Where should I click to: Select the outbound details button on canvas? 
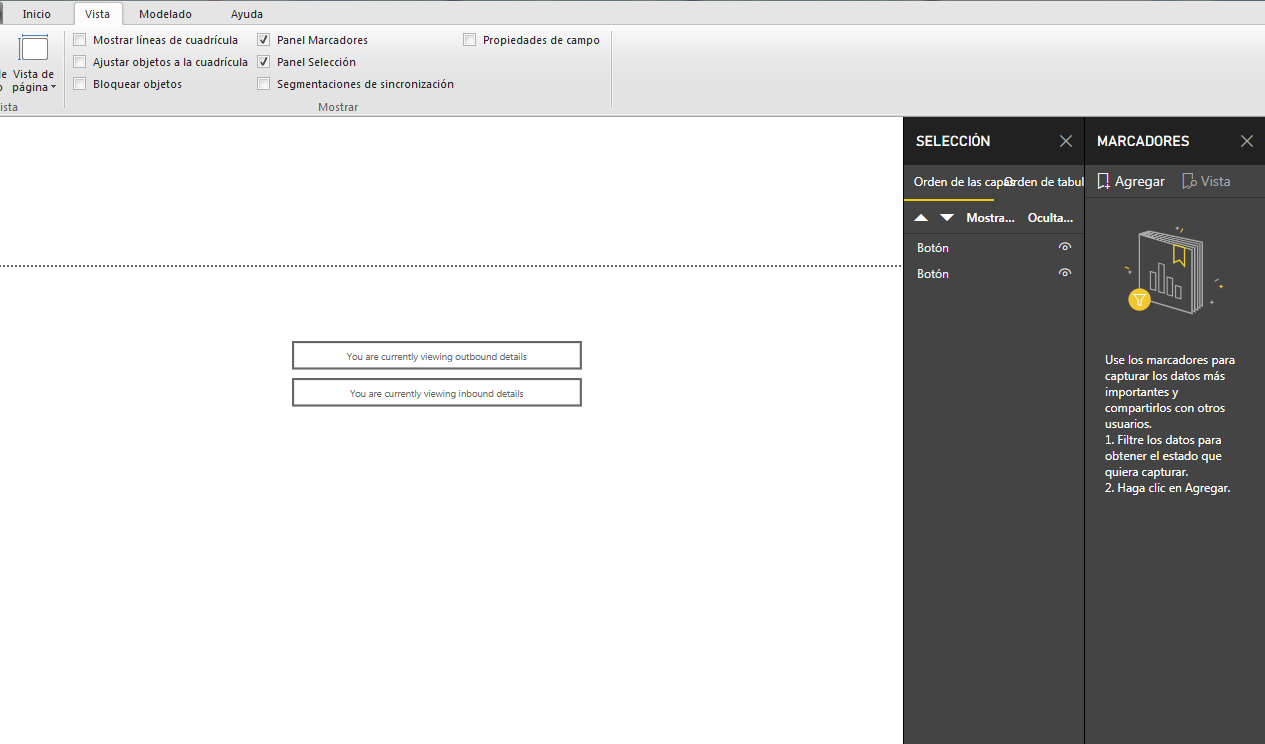437,356
